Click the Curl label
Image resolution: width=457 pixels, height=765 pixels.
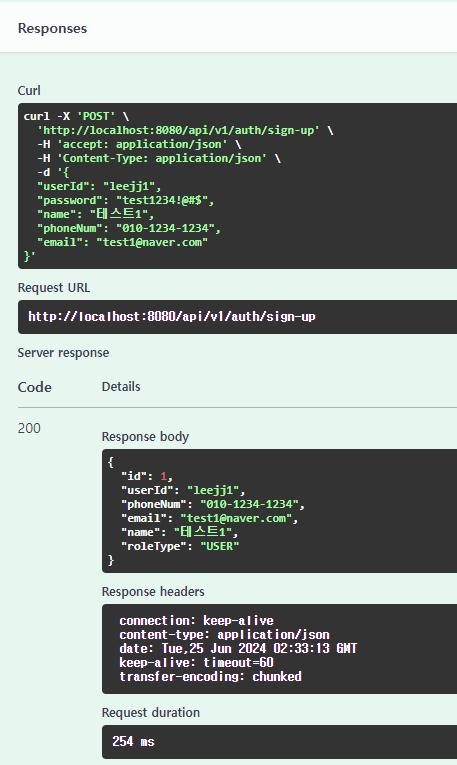tap(29, 91)
